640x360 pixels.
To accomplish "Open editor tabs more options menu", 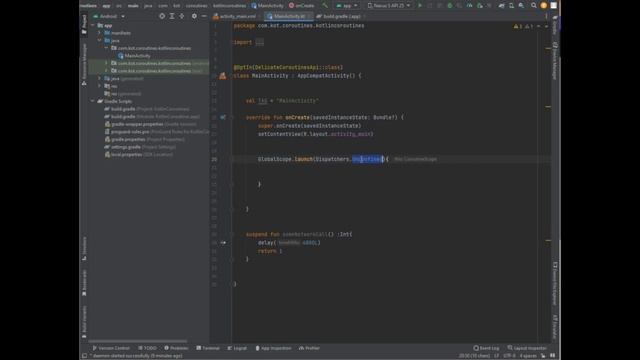I will pos(546,16).
